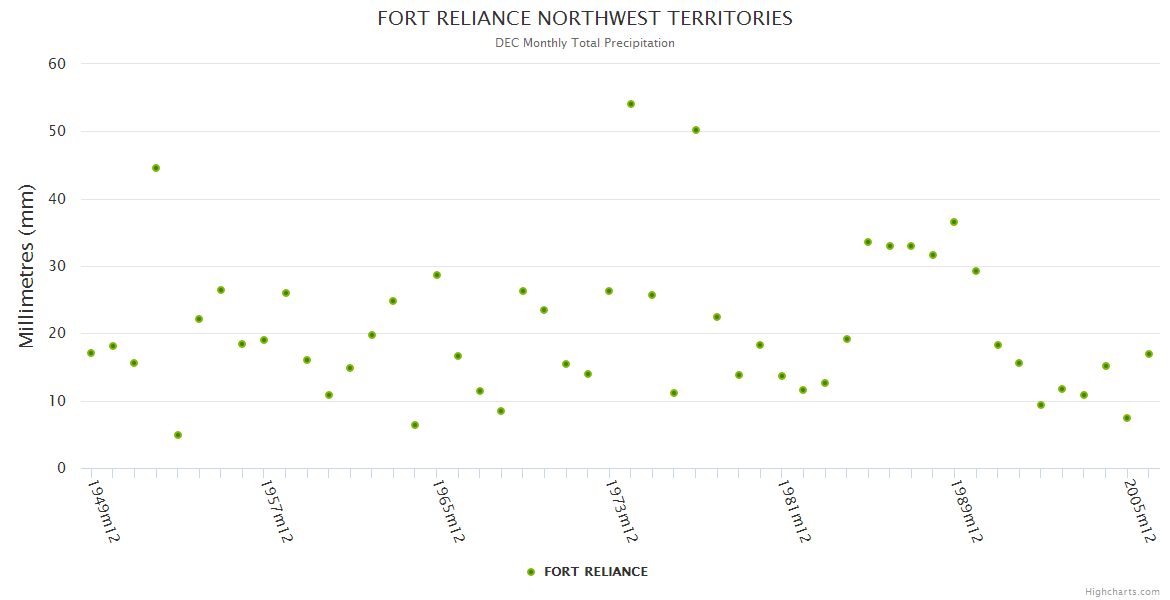Click the green FORT RELIANCE legend marker
Viewport: 1170px width, 600px height.
point(531,572)
